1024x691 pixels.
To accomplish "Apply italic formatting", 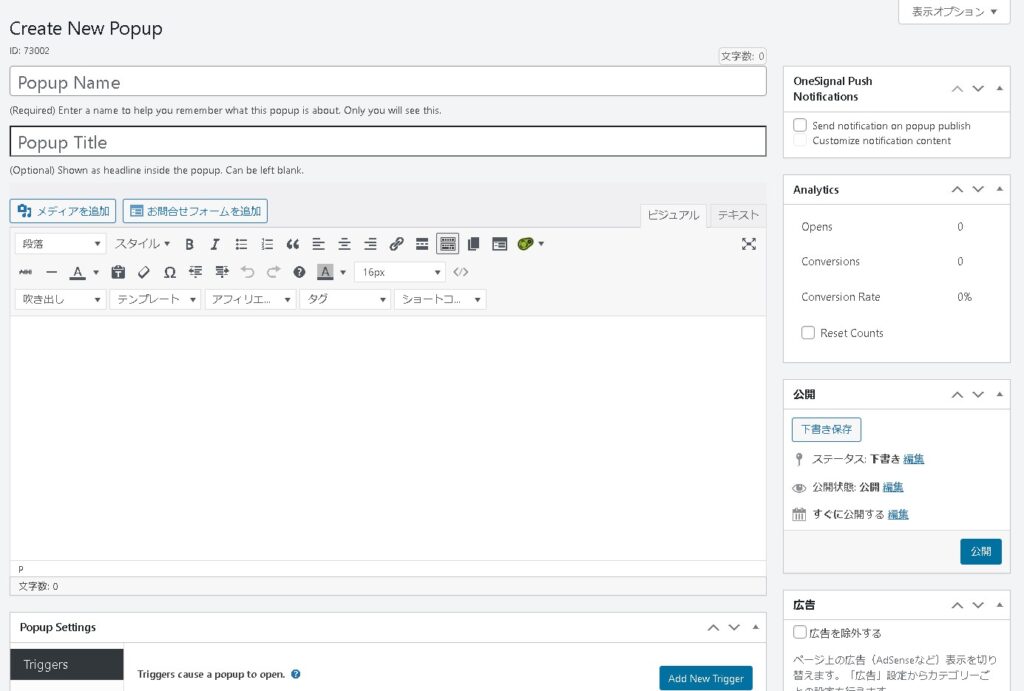I will tap(214, 244).
